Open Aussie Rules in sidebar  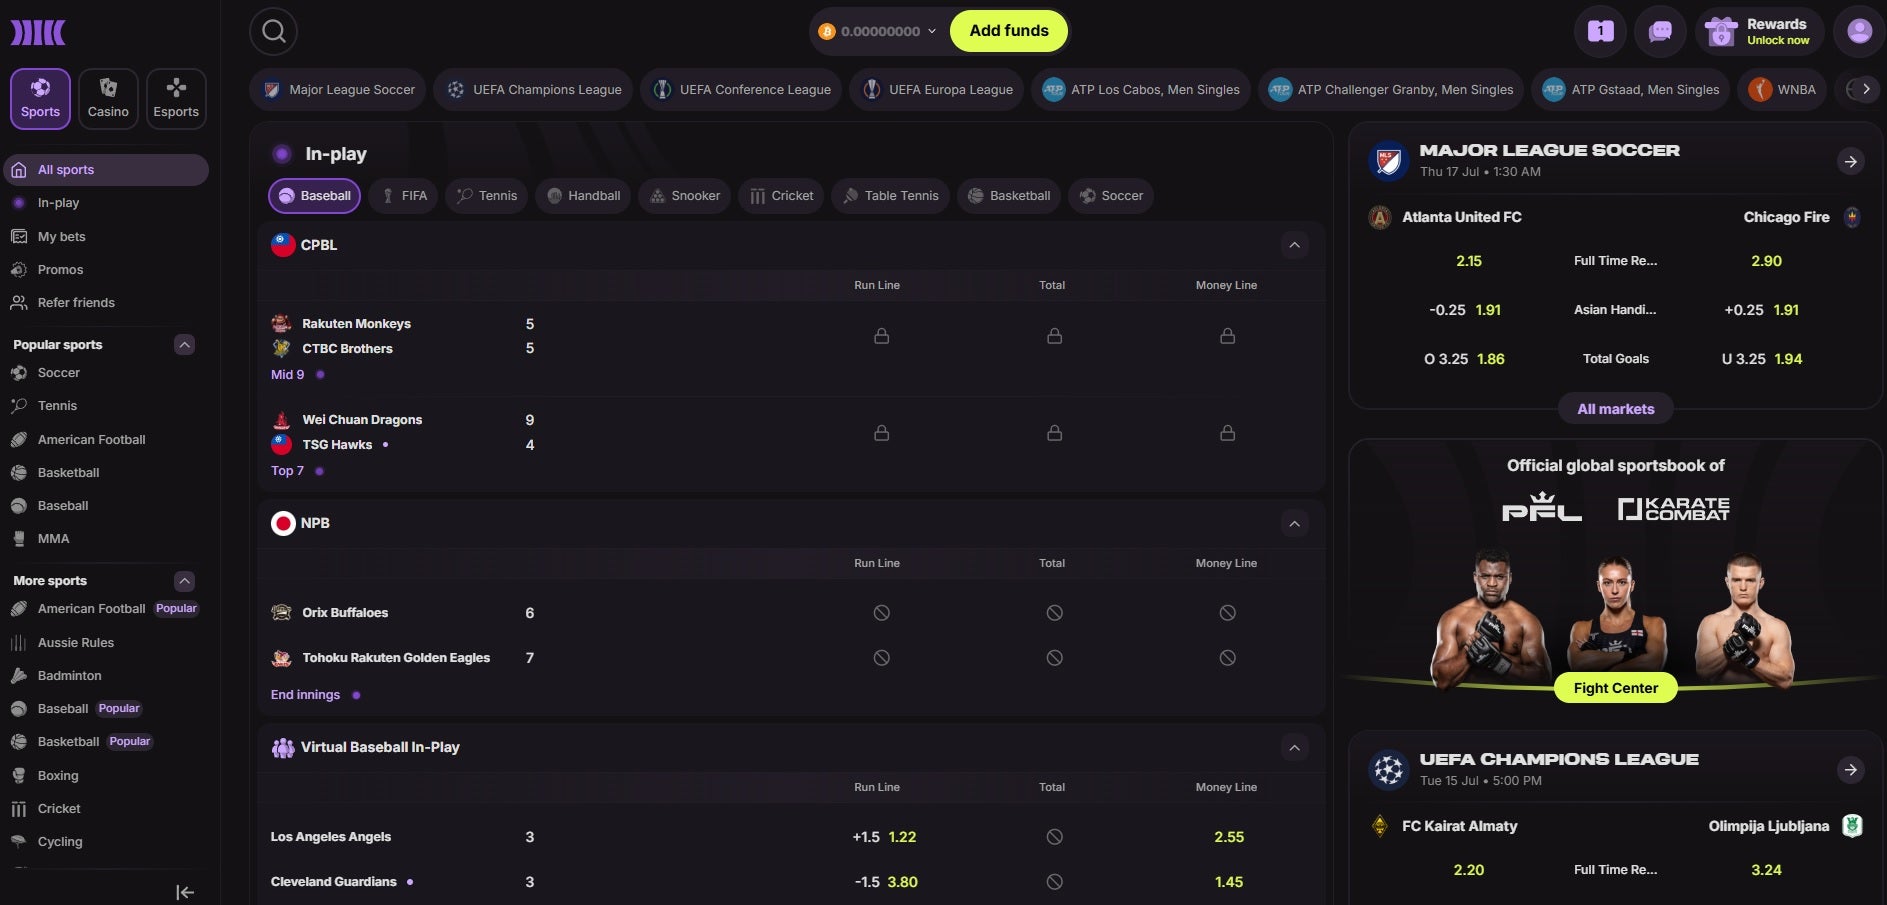click(75, 643)
